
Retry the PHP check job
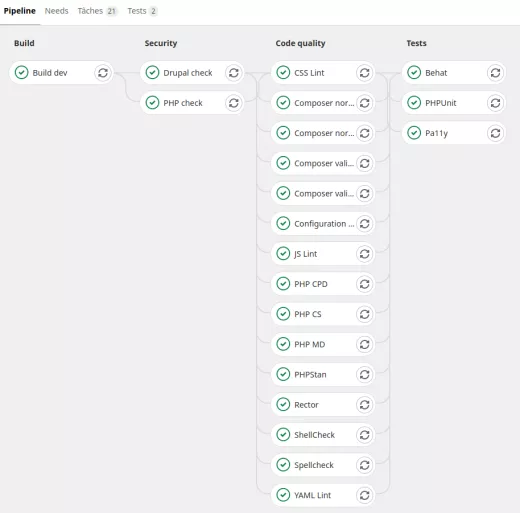[x=234, y=103]
